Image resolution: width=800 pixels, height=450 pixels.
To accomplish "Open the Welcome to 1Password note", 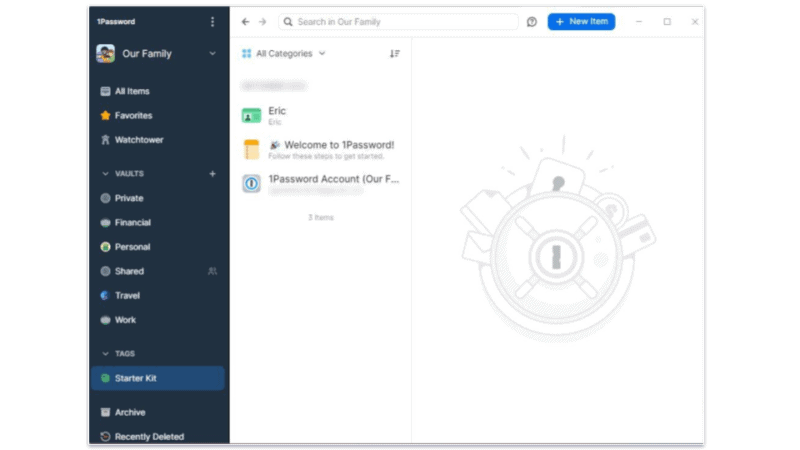I will pyautogui.click(x=321, y=149).
